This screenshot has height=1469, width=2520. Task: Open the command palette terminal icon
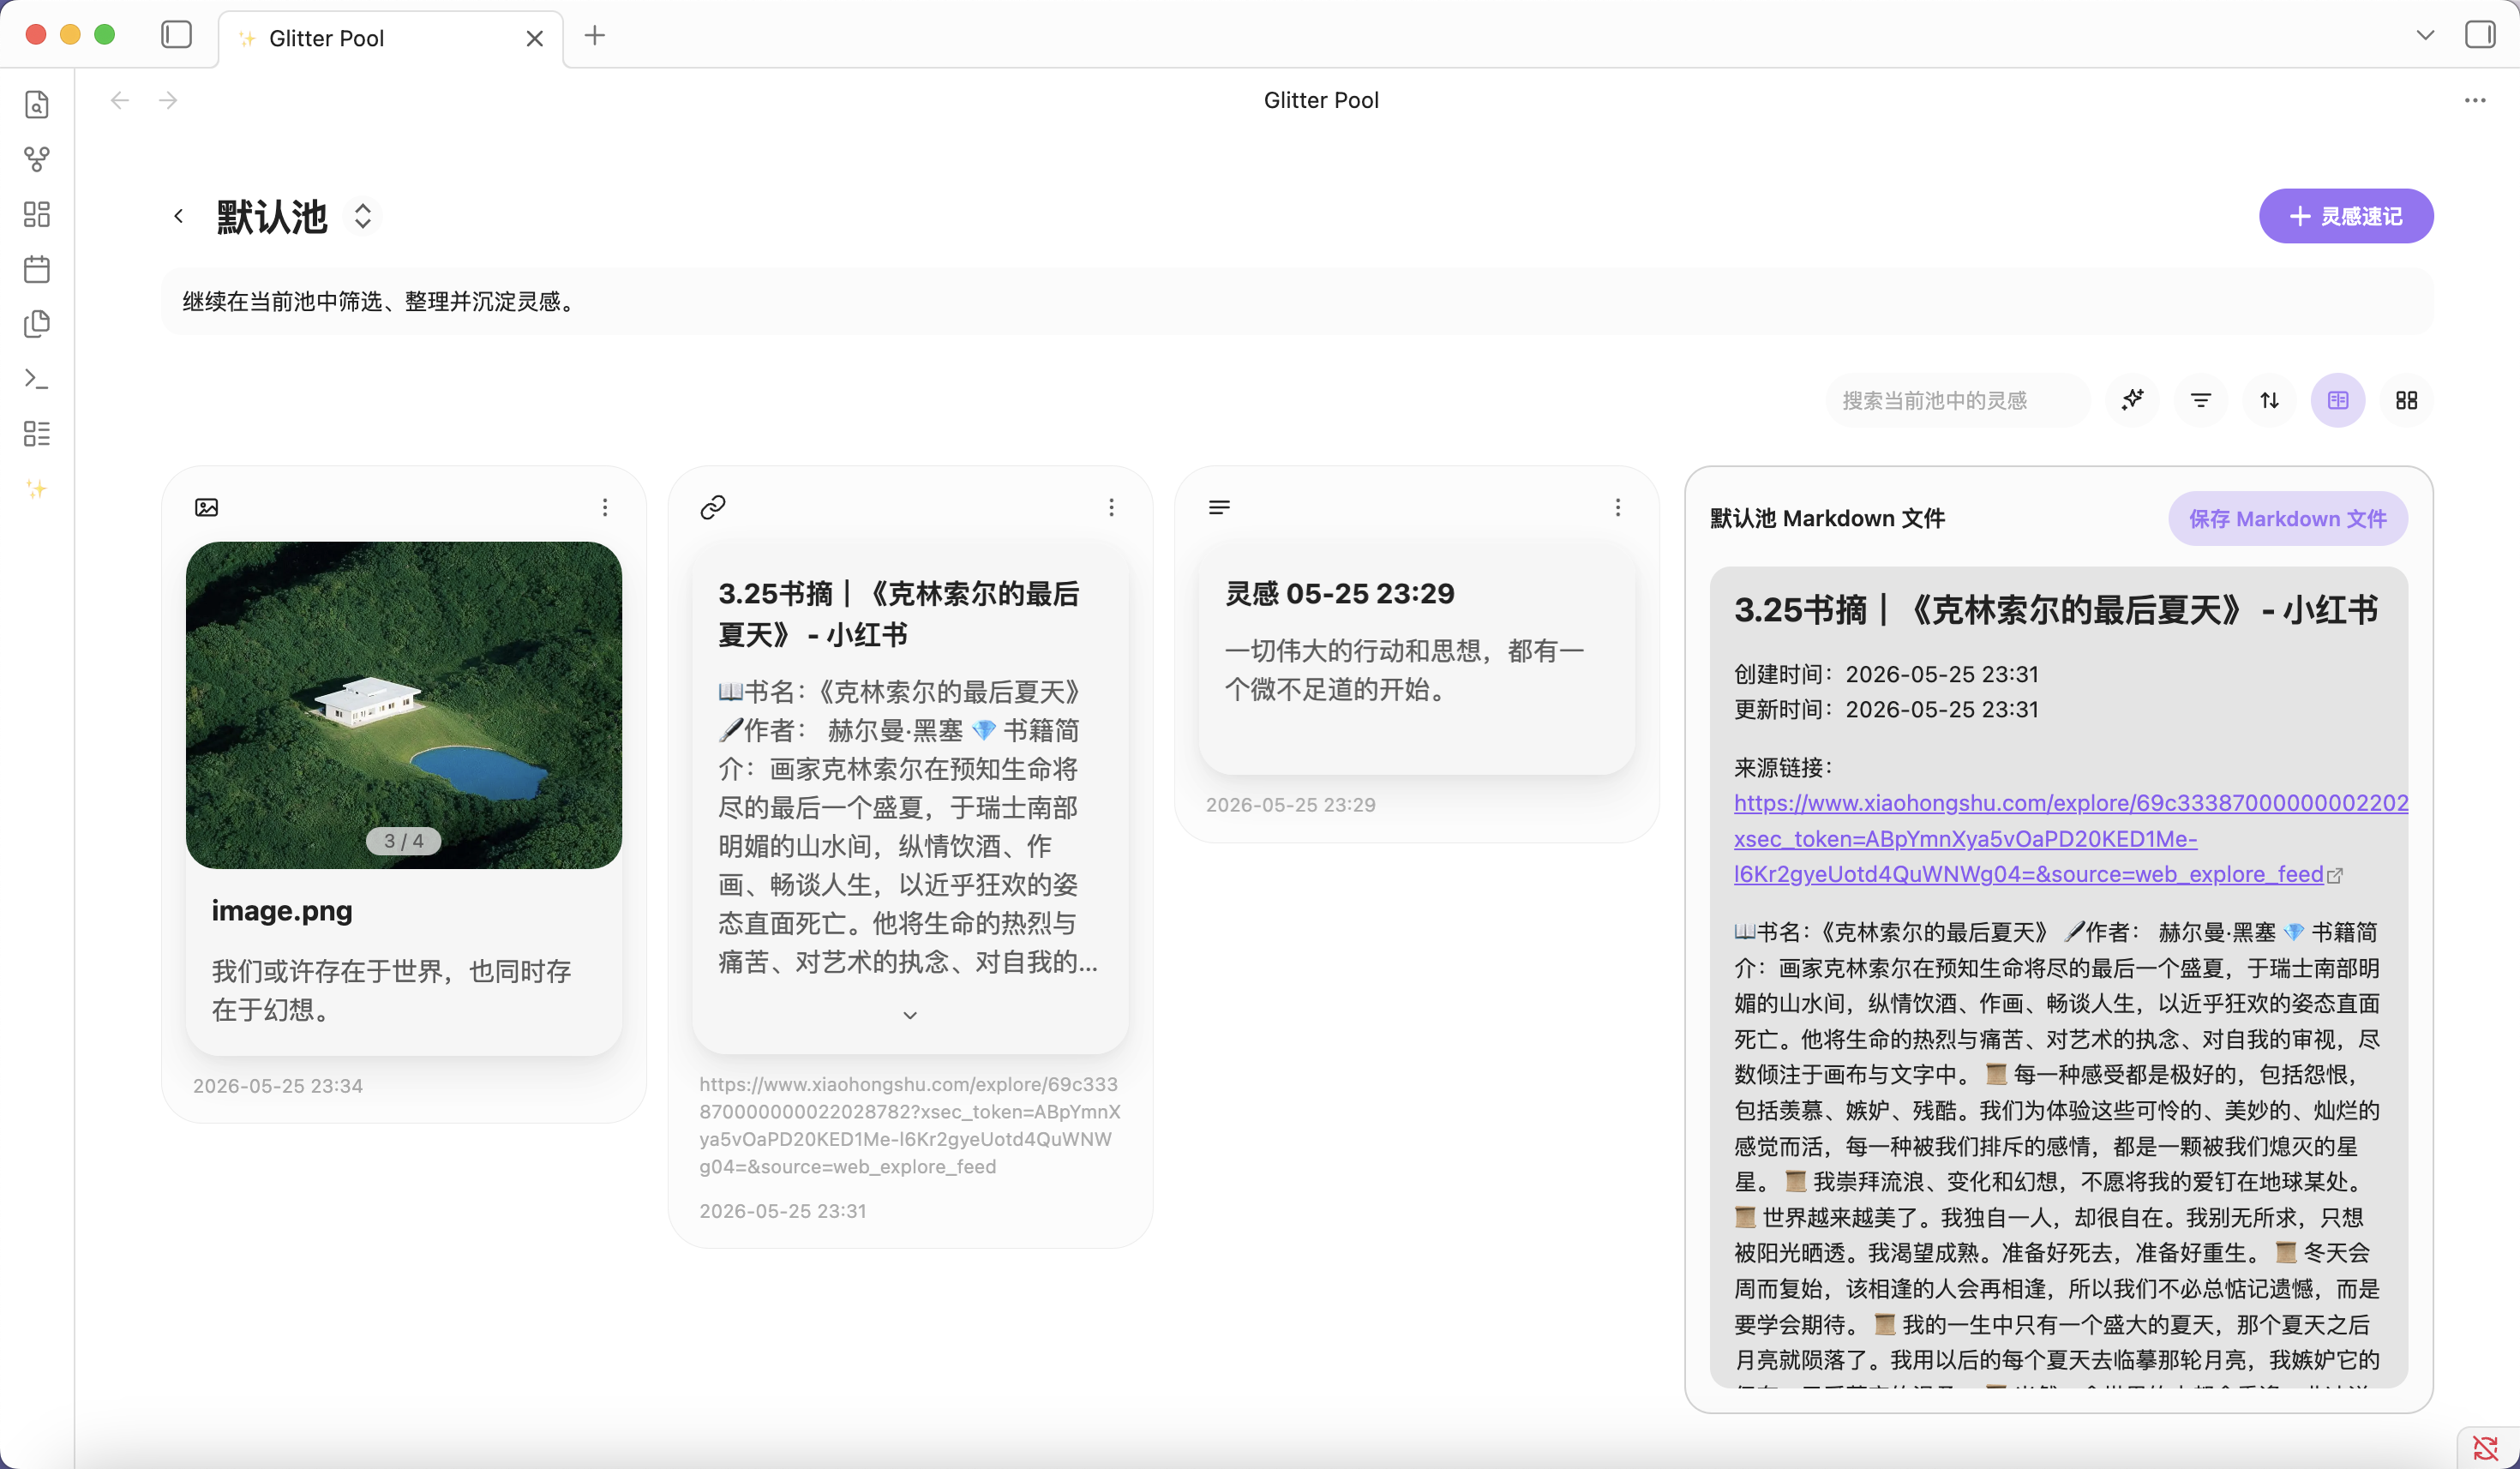pos(37,379)
